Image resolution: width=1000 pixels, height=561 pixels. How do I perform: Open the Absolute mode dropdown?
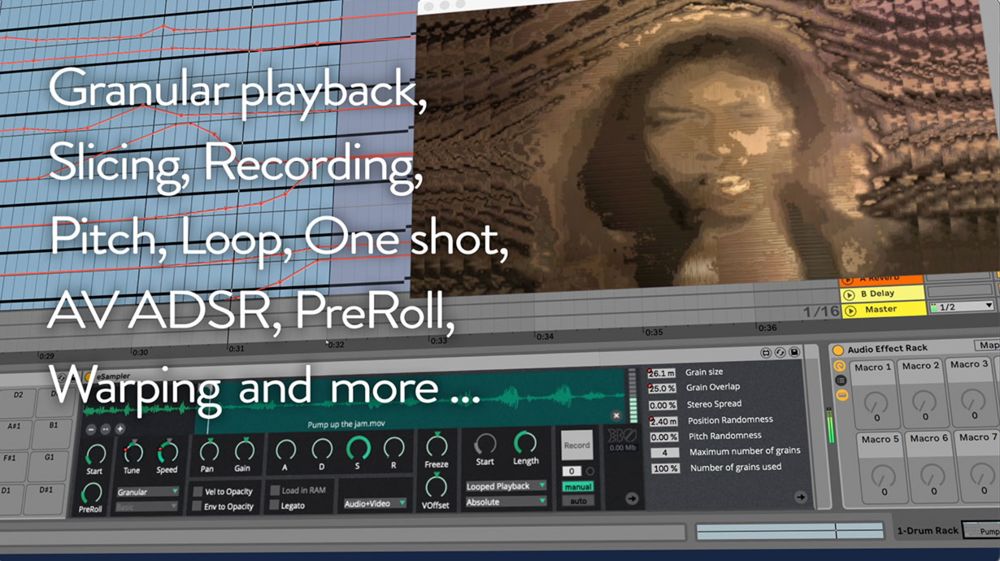(505, 502)
